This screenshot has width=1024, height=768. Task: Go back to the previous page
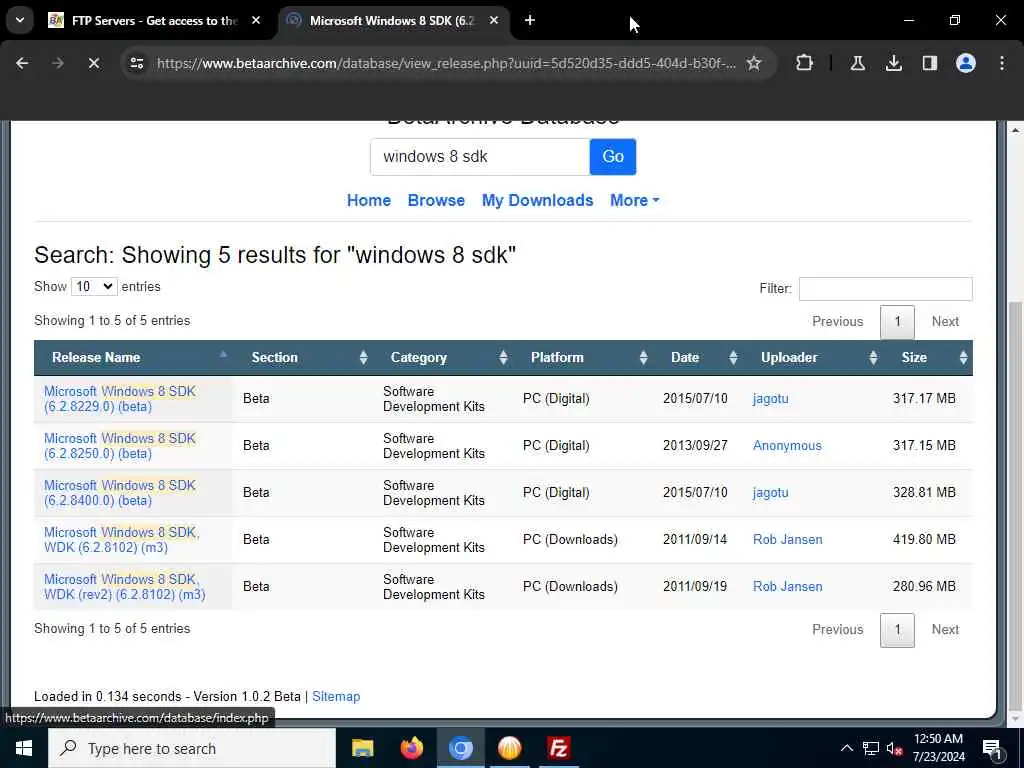22,63
